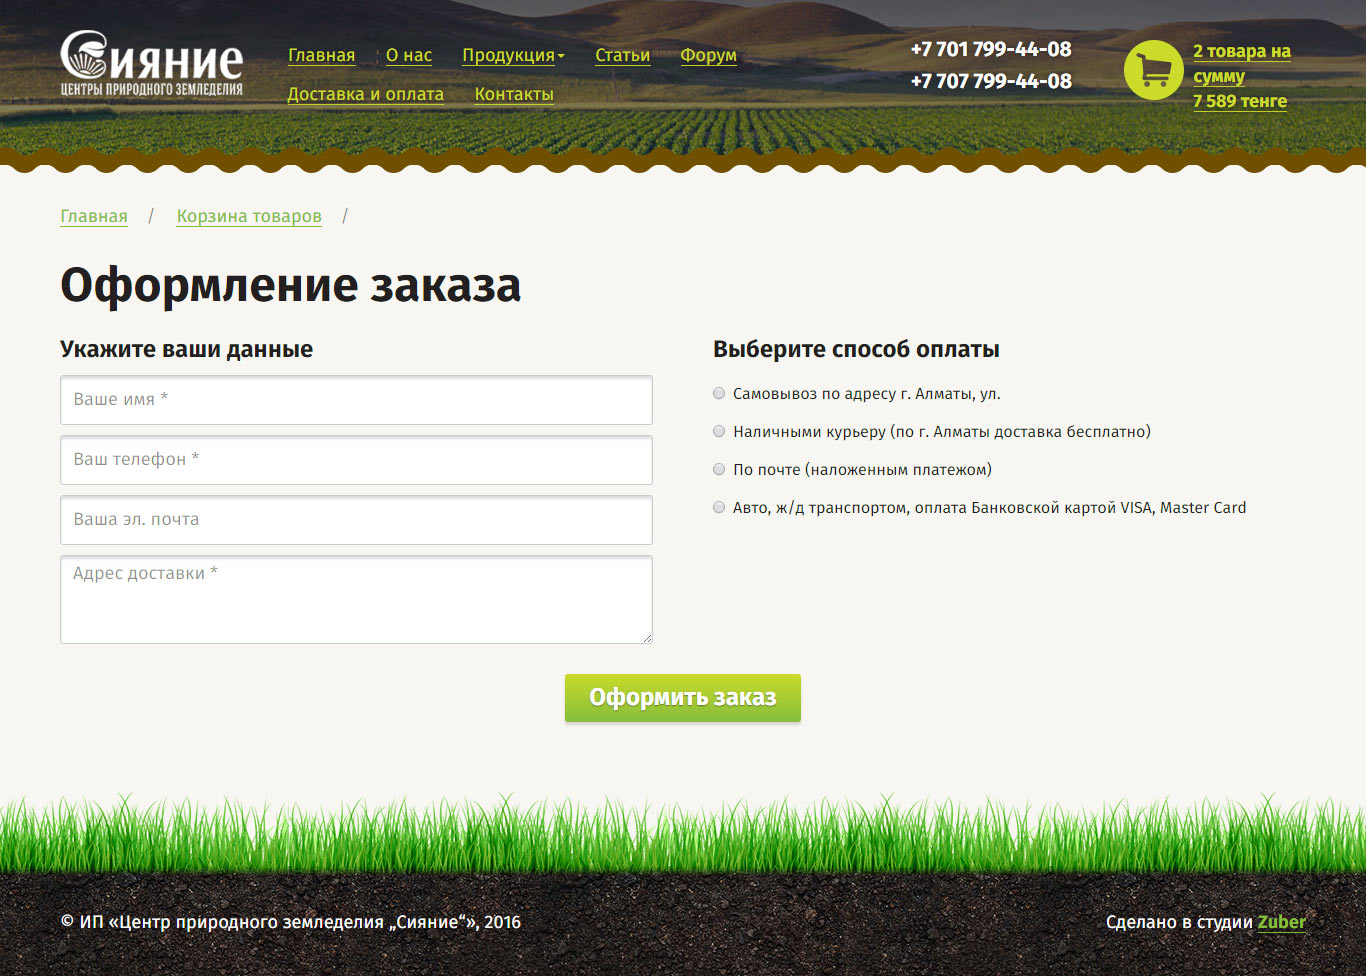Click the Адрес доставки text area
This screenshot has width=1366, height=976.
click(x=356, y=599)
